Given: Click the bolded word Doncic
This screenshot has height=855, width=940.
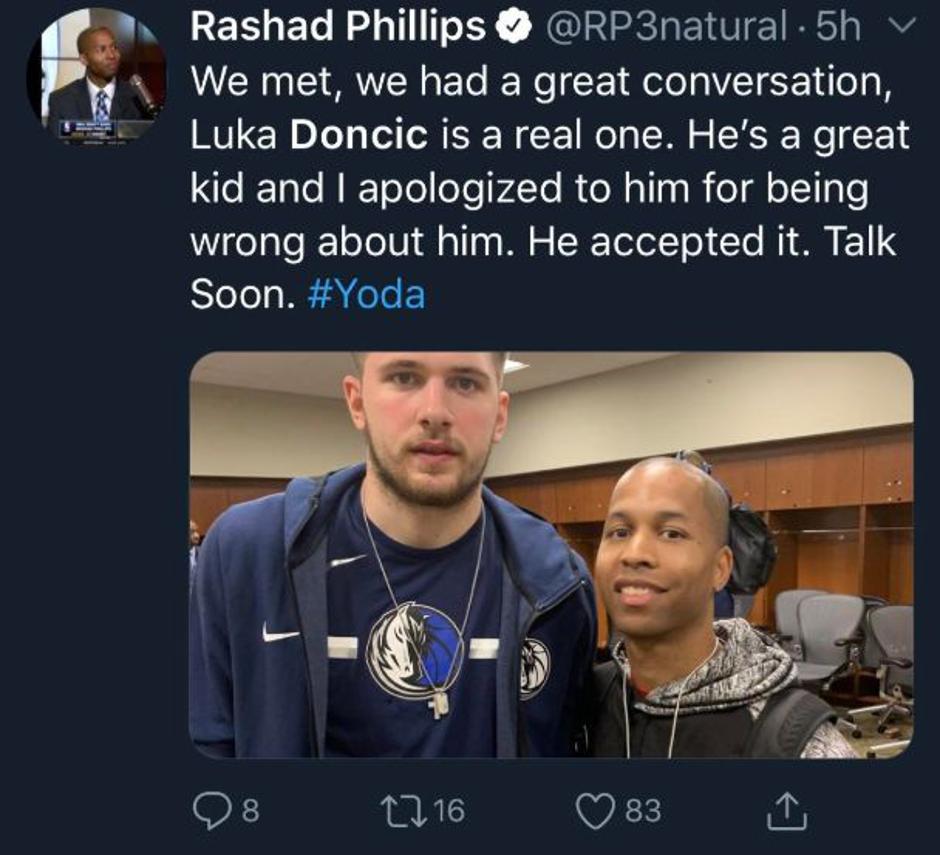Looking at the screenshot, I should [349, 134].
